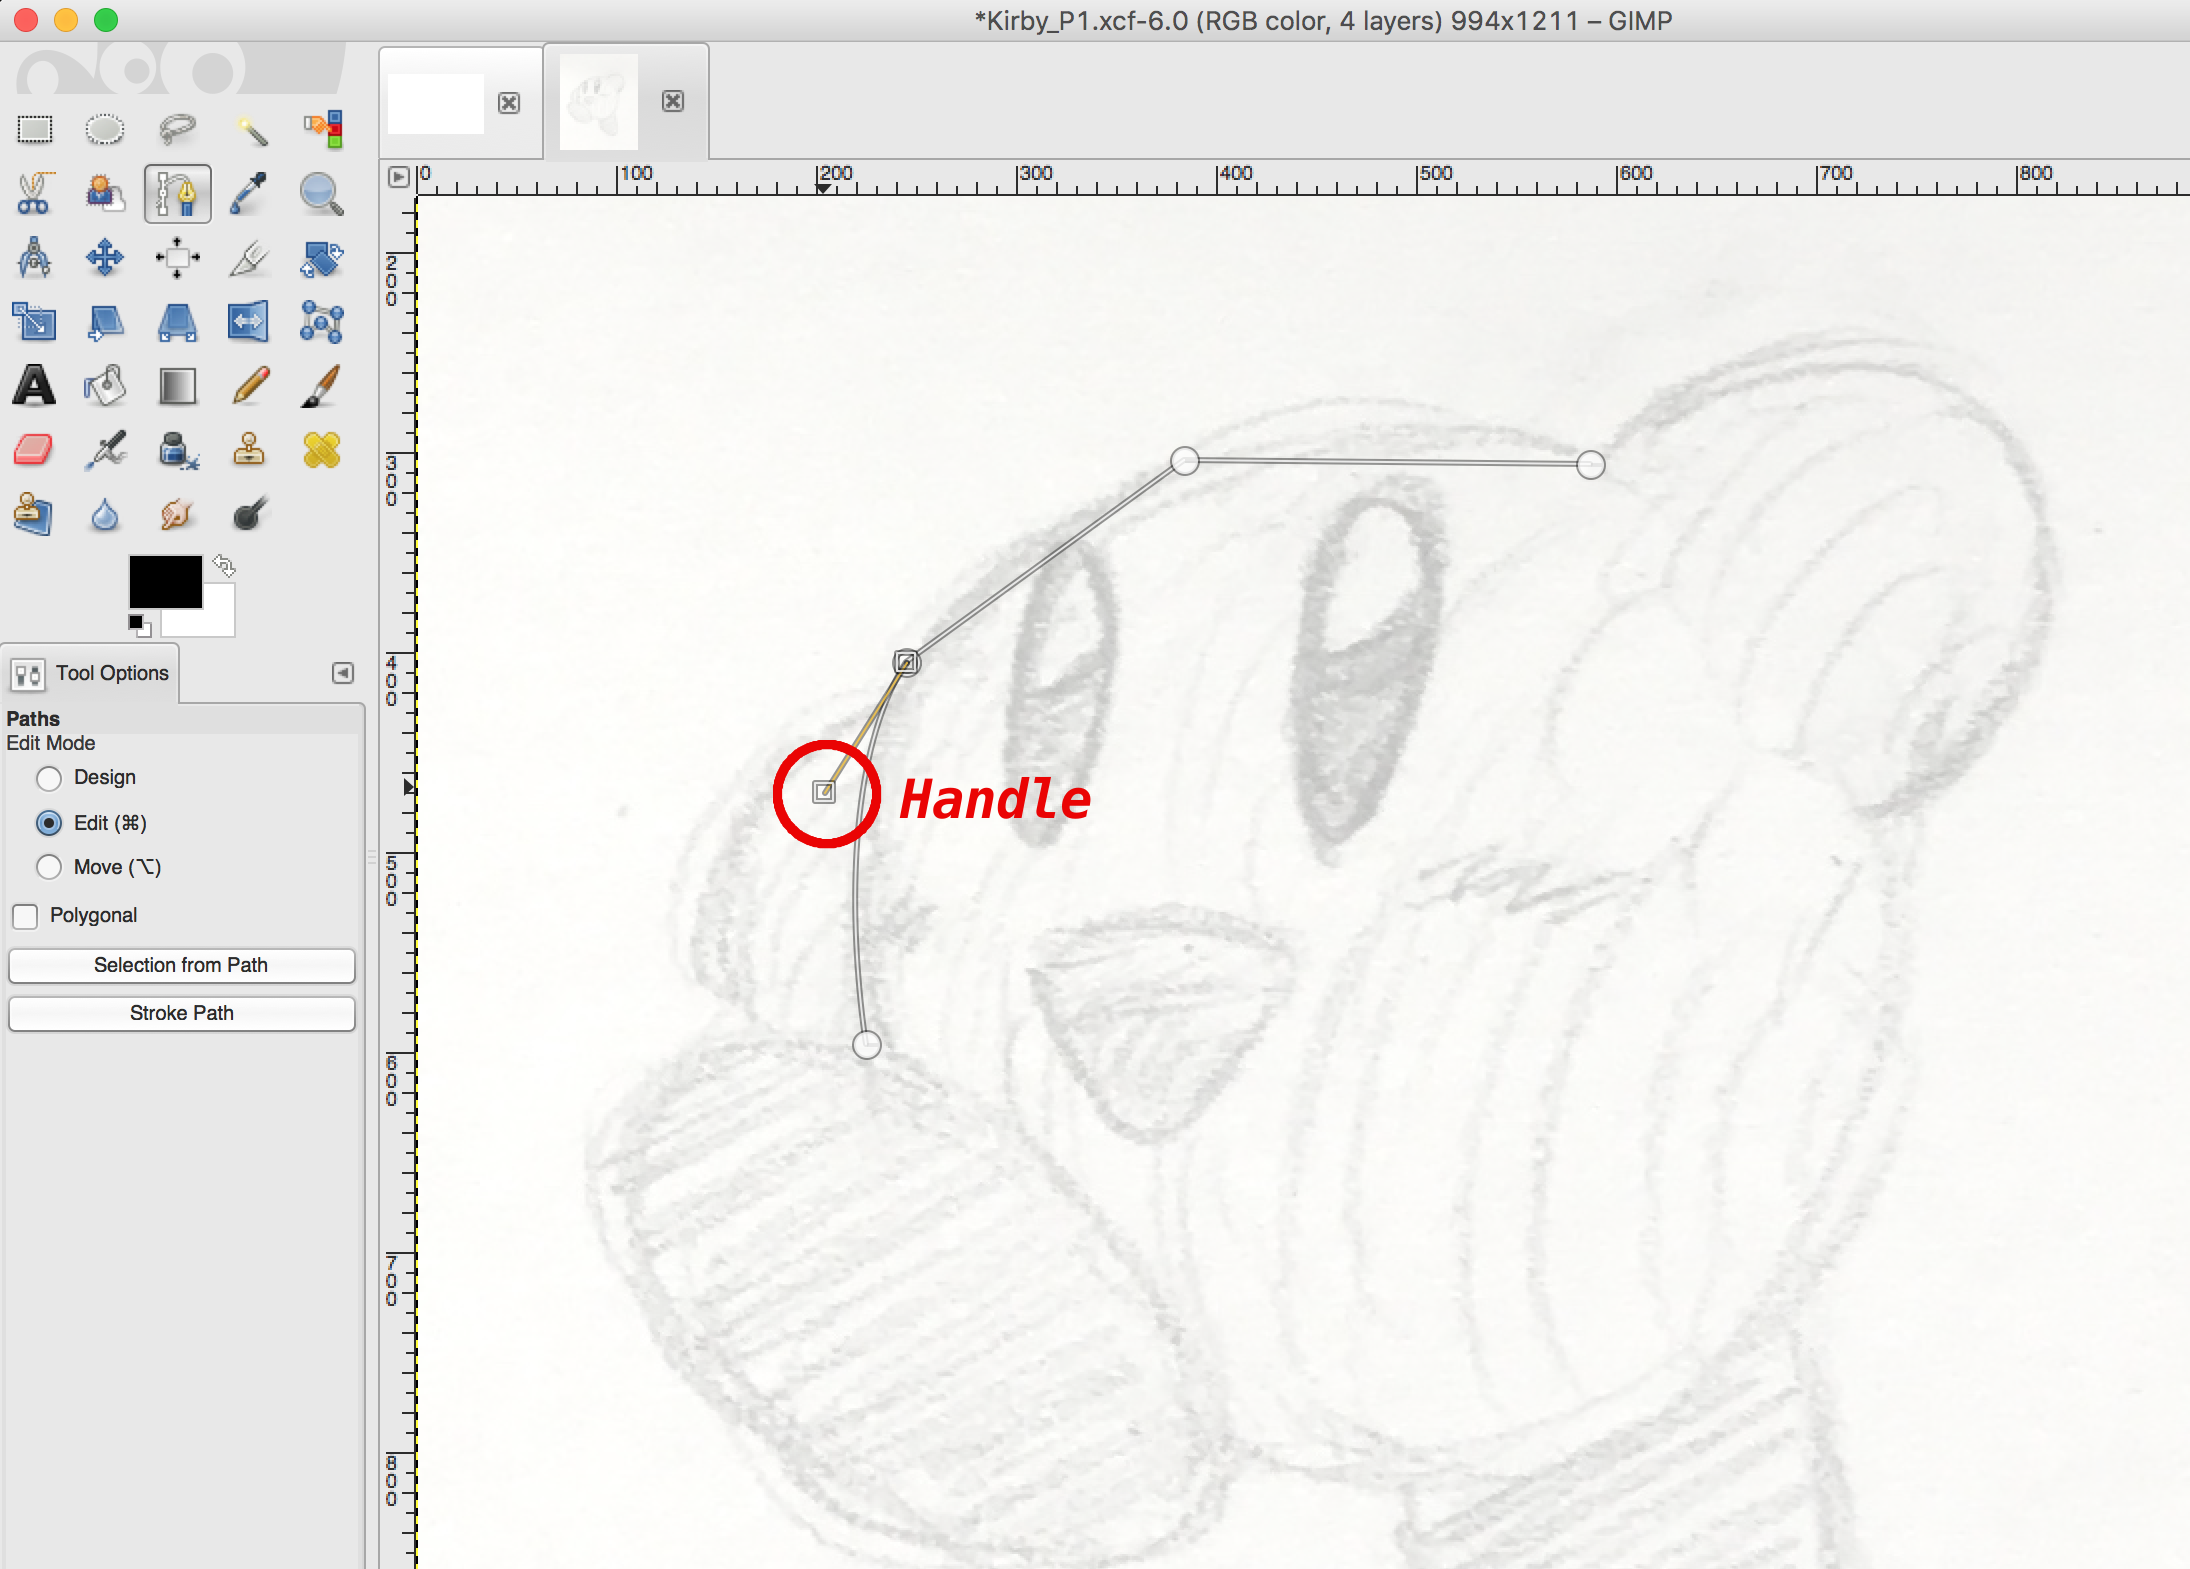This screenshot has width=2190, height=1569.
Task: Select the Rectangle Select tool
Action: click(x=34, y=129)
